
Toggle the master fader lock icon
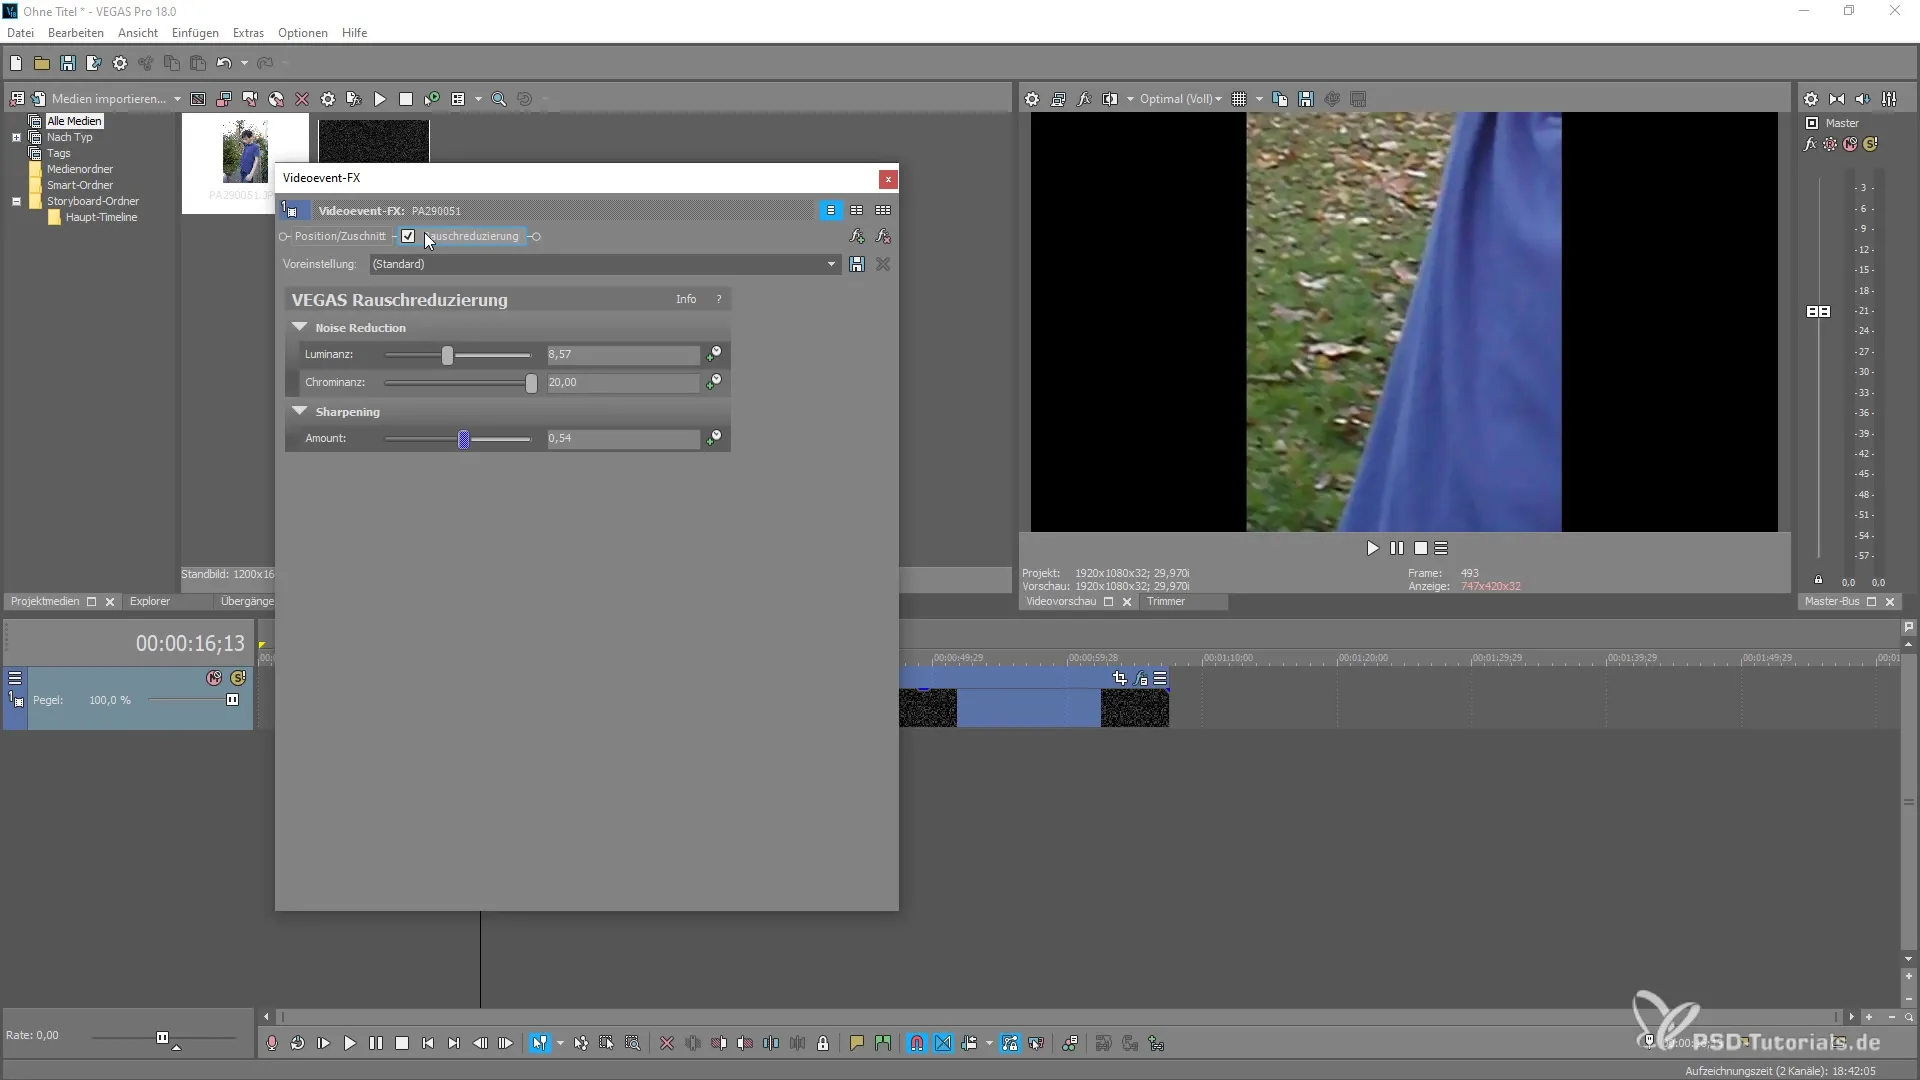pos(1818,580)
